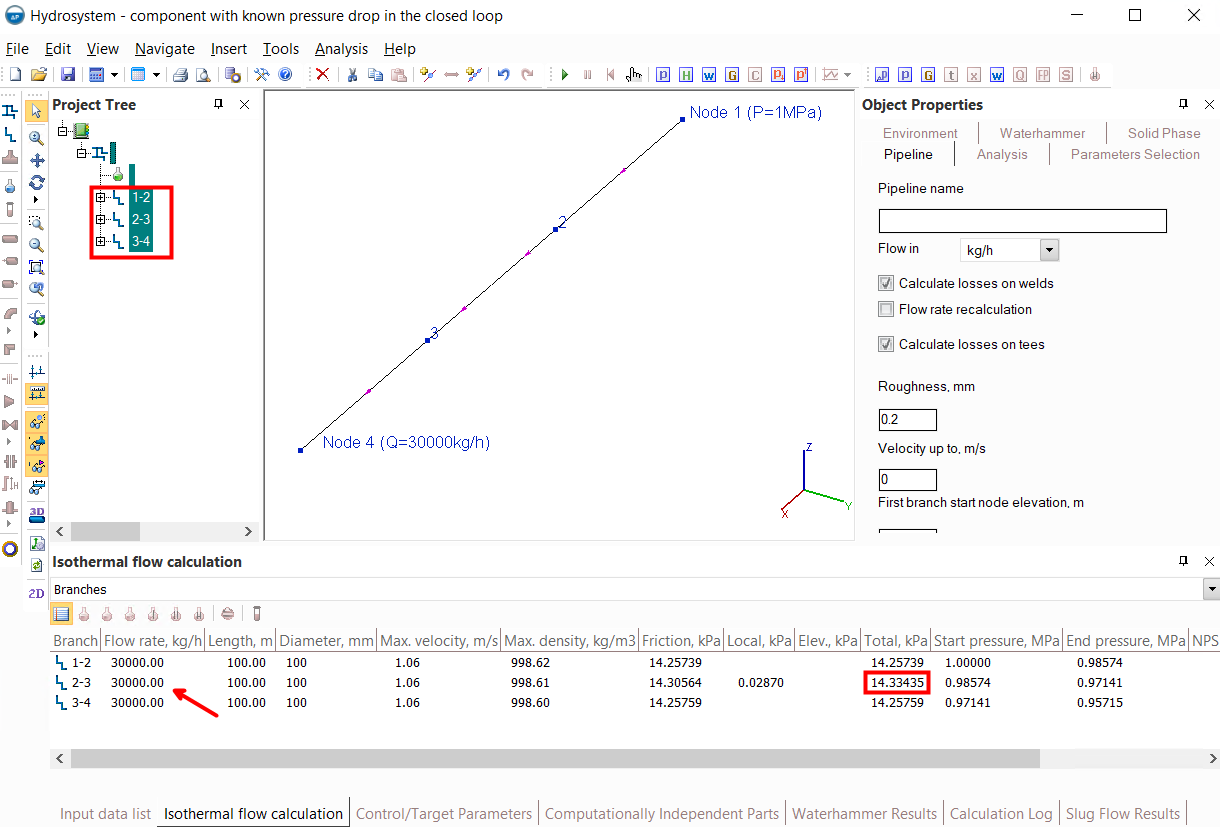Expand branch 1-2 in Project Tree

(x=100, y=197)
